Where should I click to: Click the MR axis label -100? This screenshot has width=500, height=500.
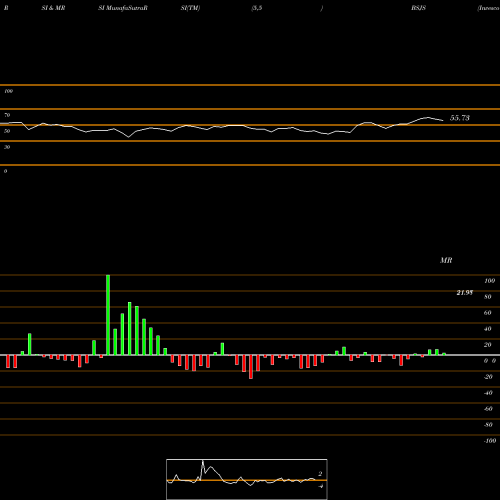tap(490, 441)
